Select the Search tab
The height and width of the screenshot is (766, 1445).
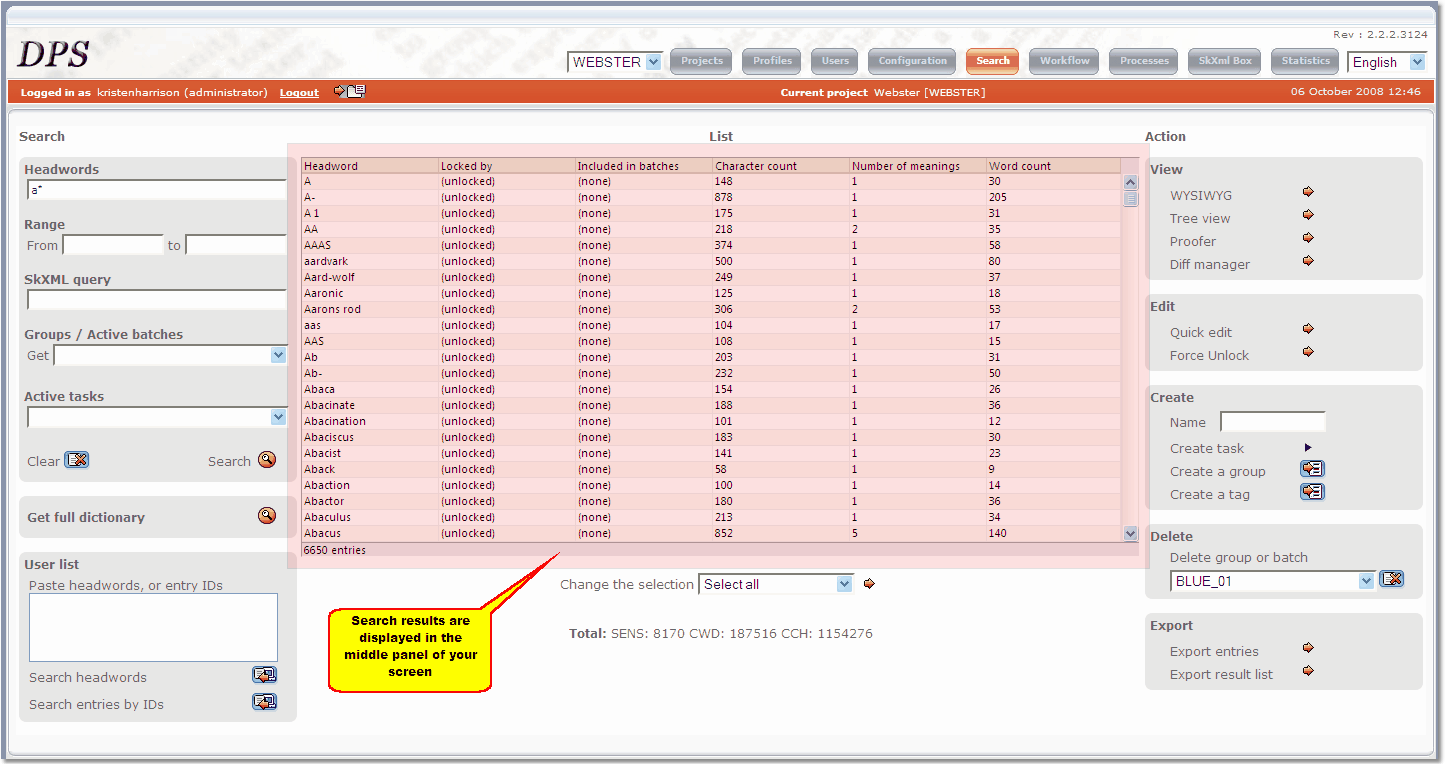(993, 61)
